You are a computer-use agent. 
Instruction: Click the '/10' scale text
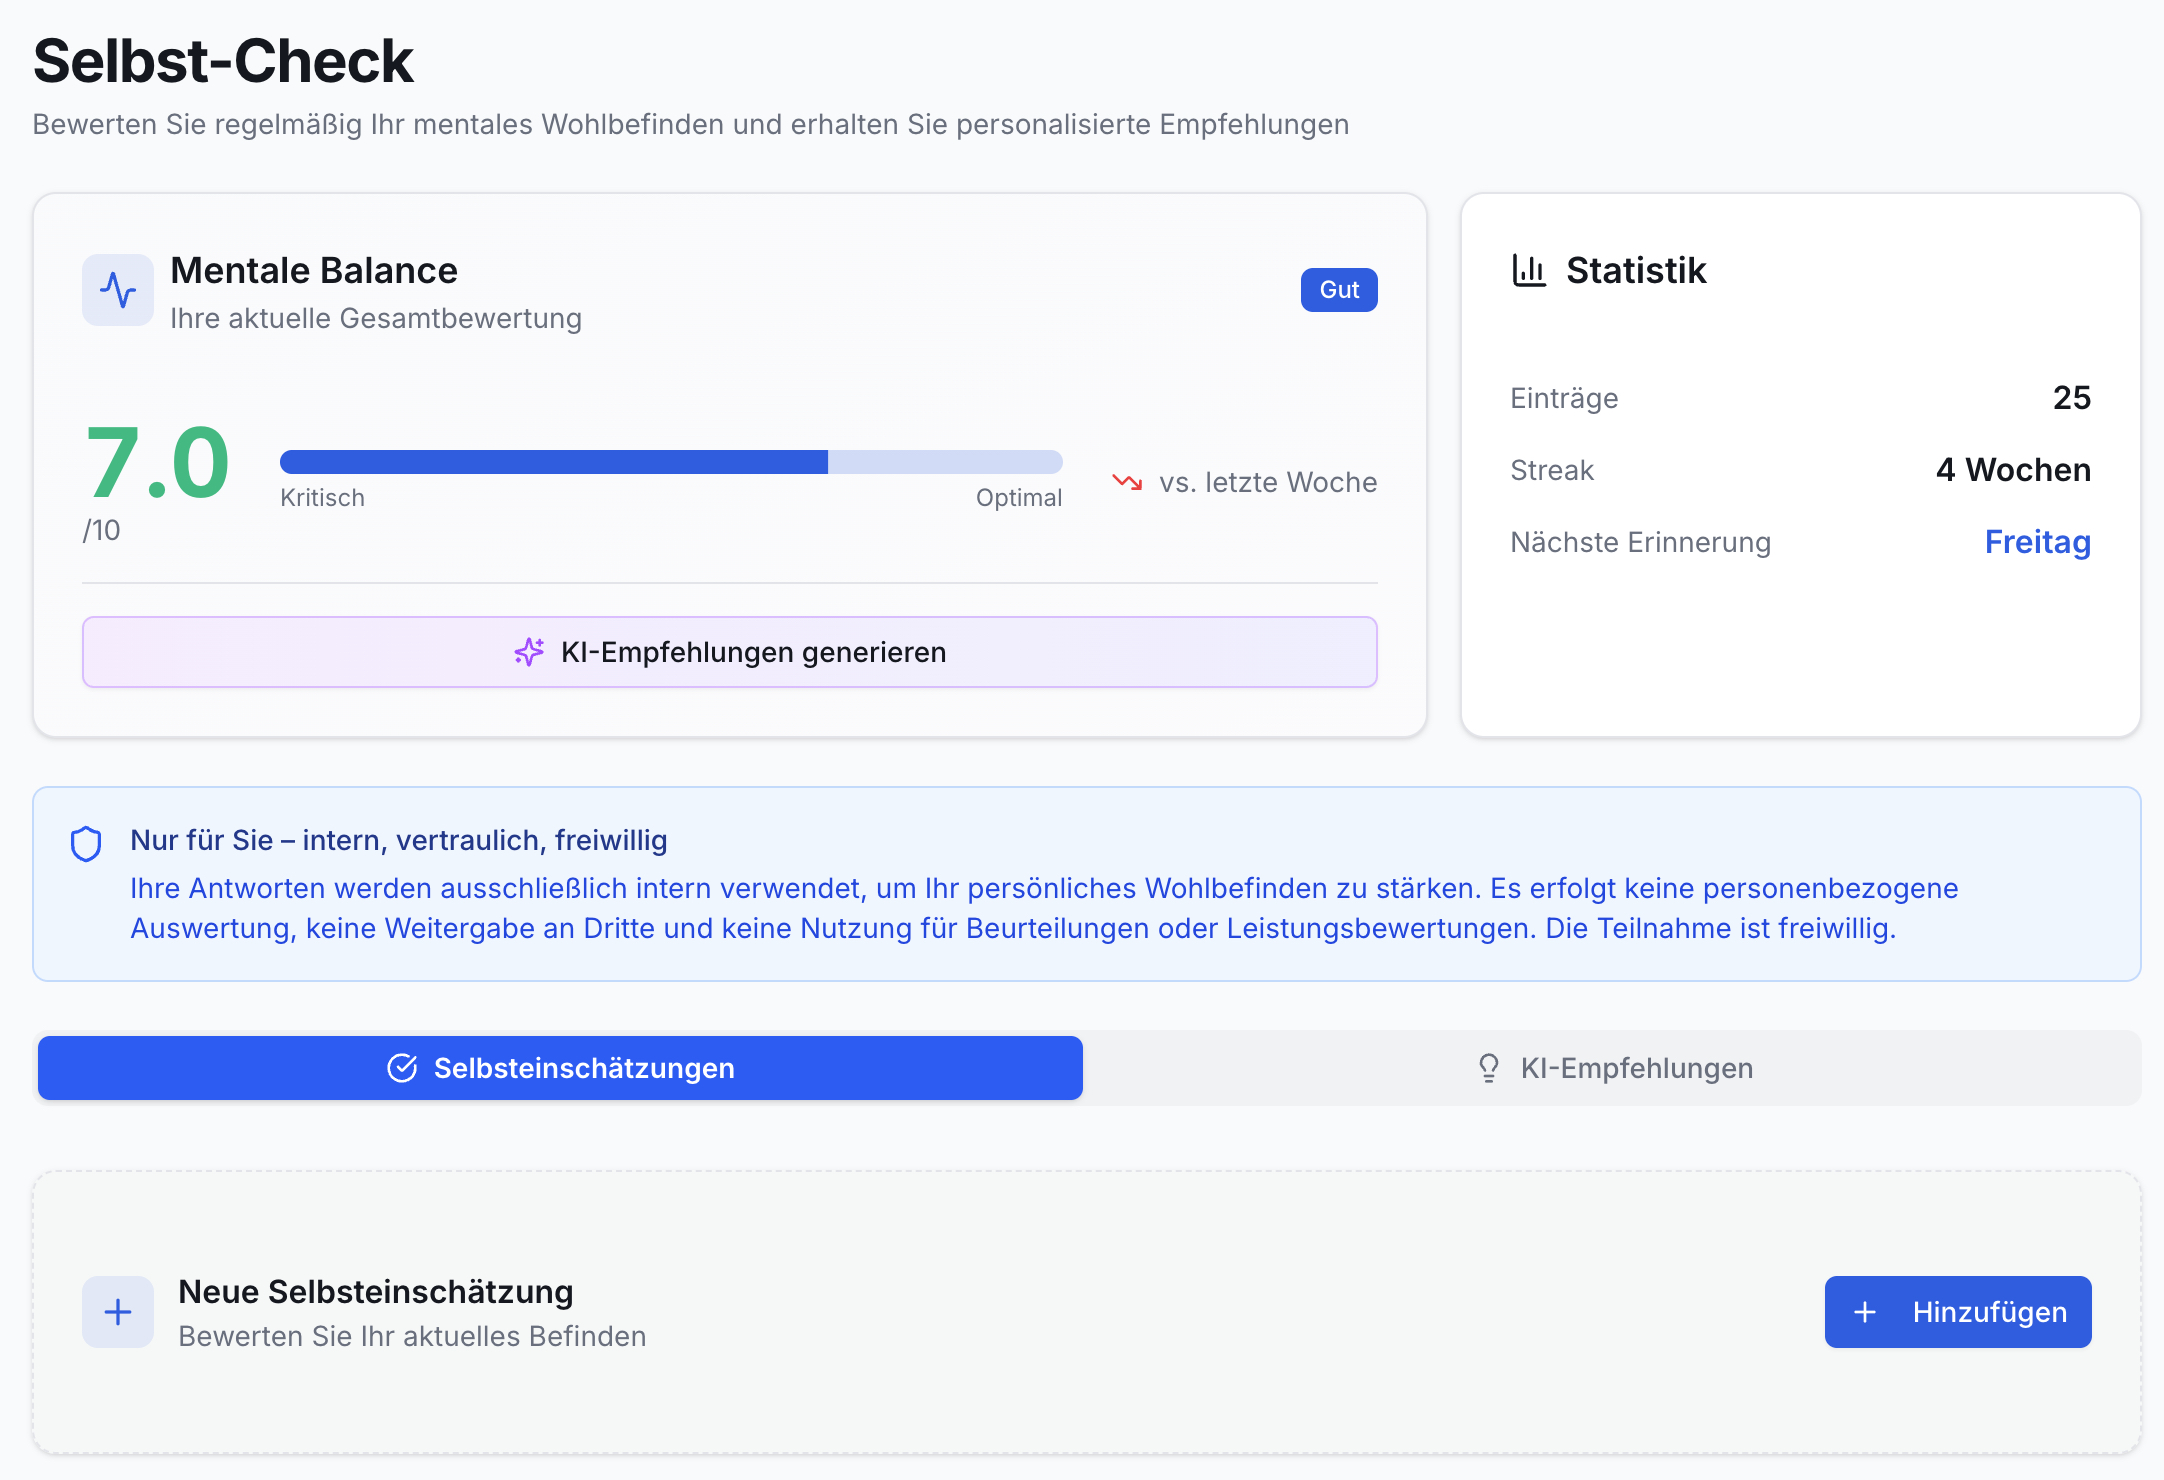pos(101,530)
